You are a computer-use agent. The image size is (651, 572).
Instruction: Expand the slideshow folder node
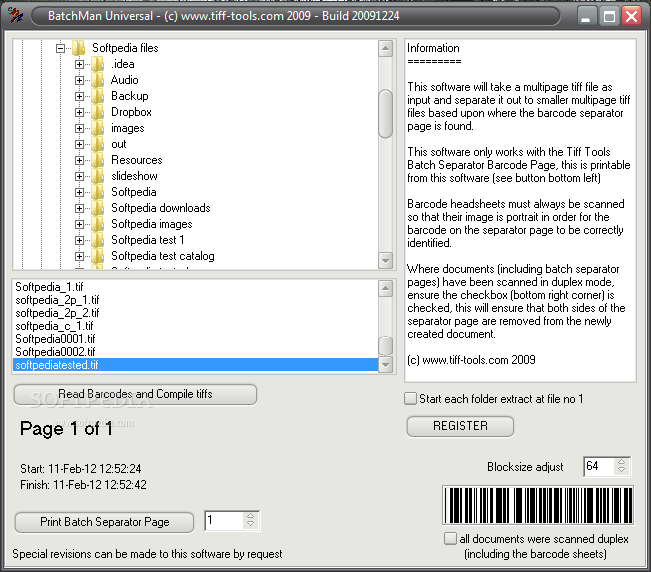[x=79, y=176]
